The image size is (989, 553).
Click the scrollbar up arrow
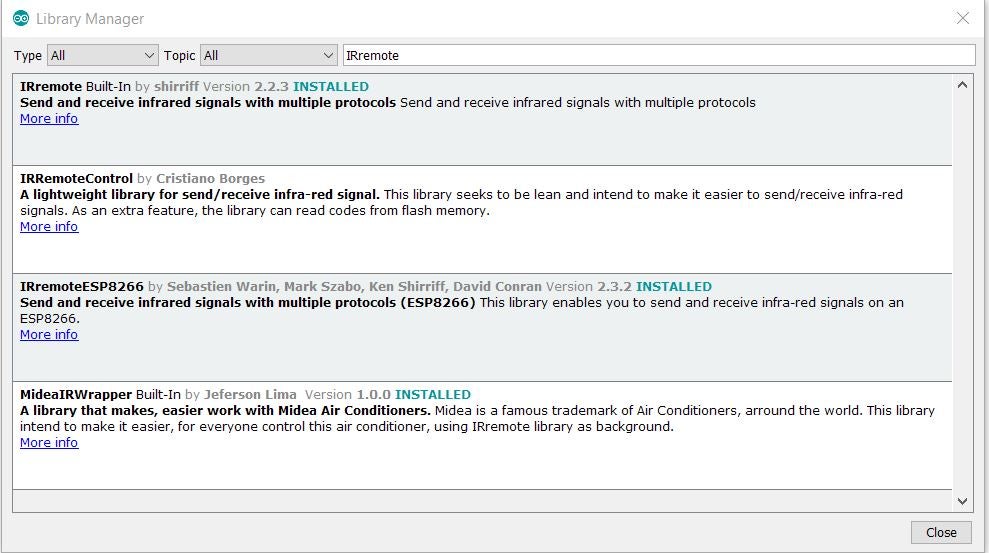coord(962,84)
